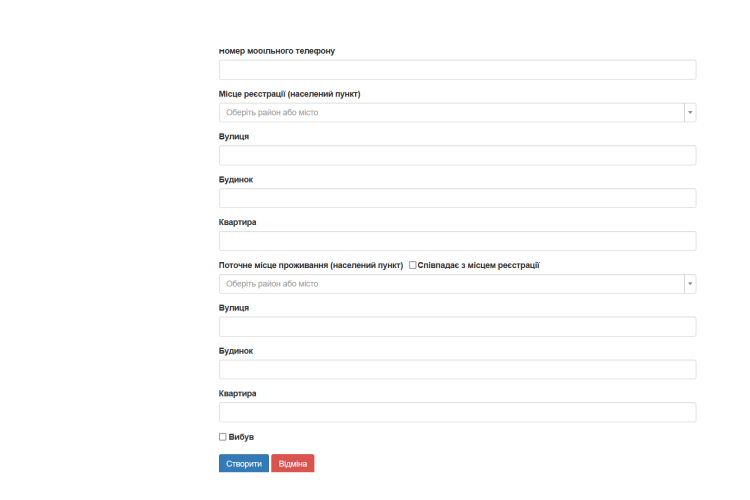Open the 'Місце реєстрації' select box placeholder
750x500 pixels.
coord(452,112)
